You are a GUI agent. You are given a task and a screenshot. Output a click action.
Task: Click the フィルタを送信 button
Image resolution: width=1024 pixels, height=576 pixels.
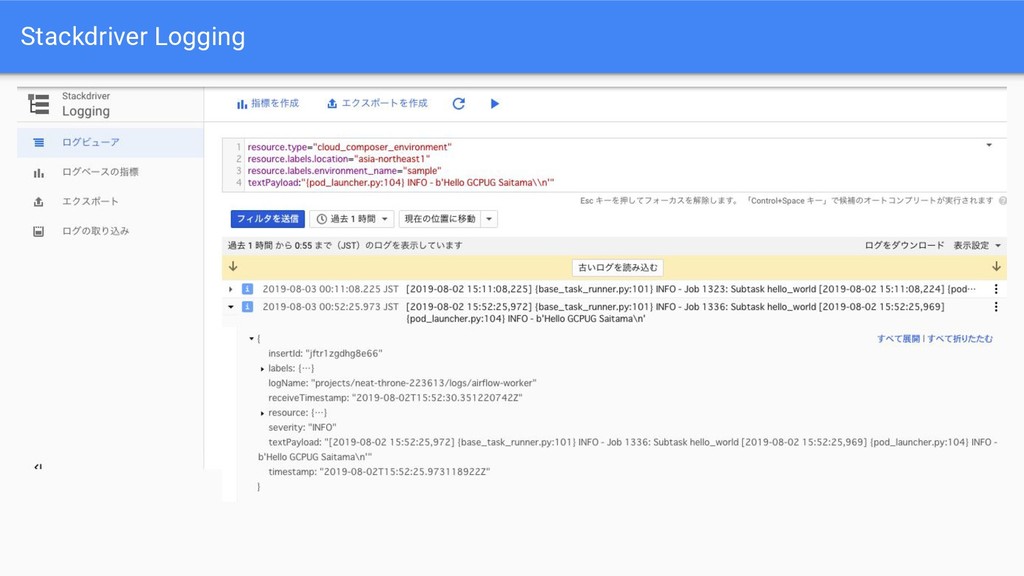[x=267, y=219]
